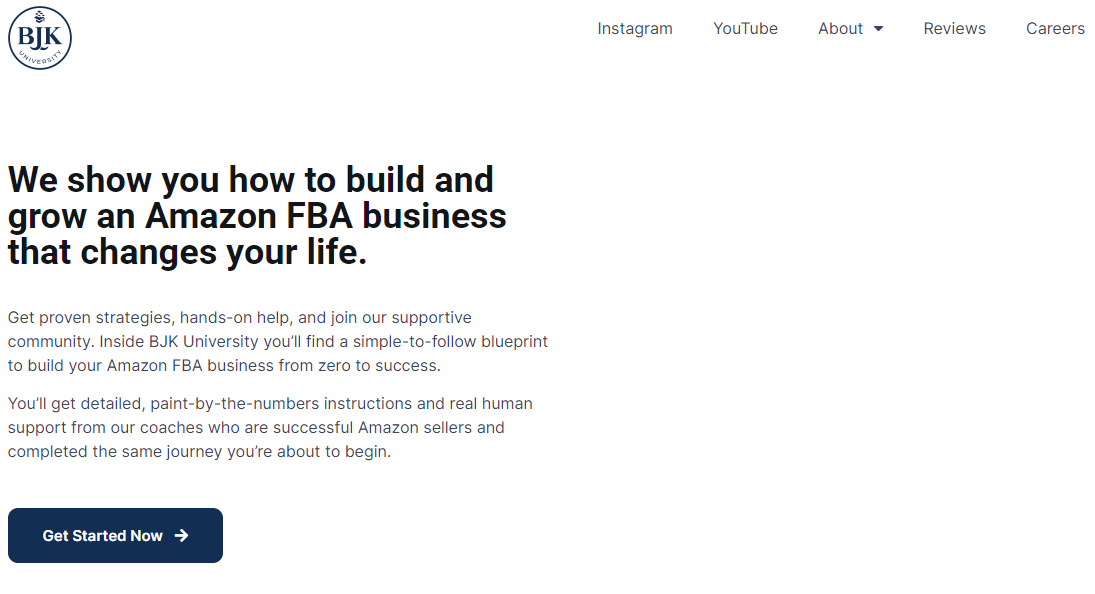Click the caret arrow beside About
Screen dimensions: 1095x594
tap(879, 29)
